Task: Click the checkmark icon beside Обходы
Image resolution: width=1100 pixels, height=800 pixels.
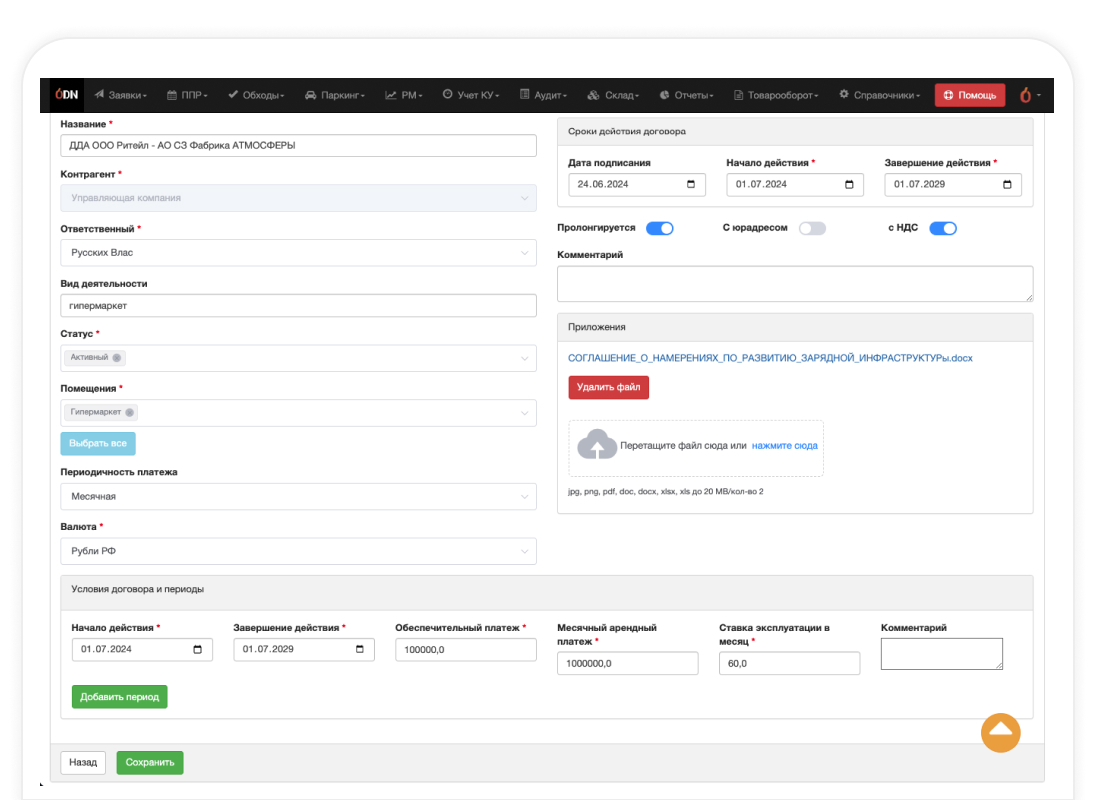Action: (233, 95)
